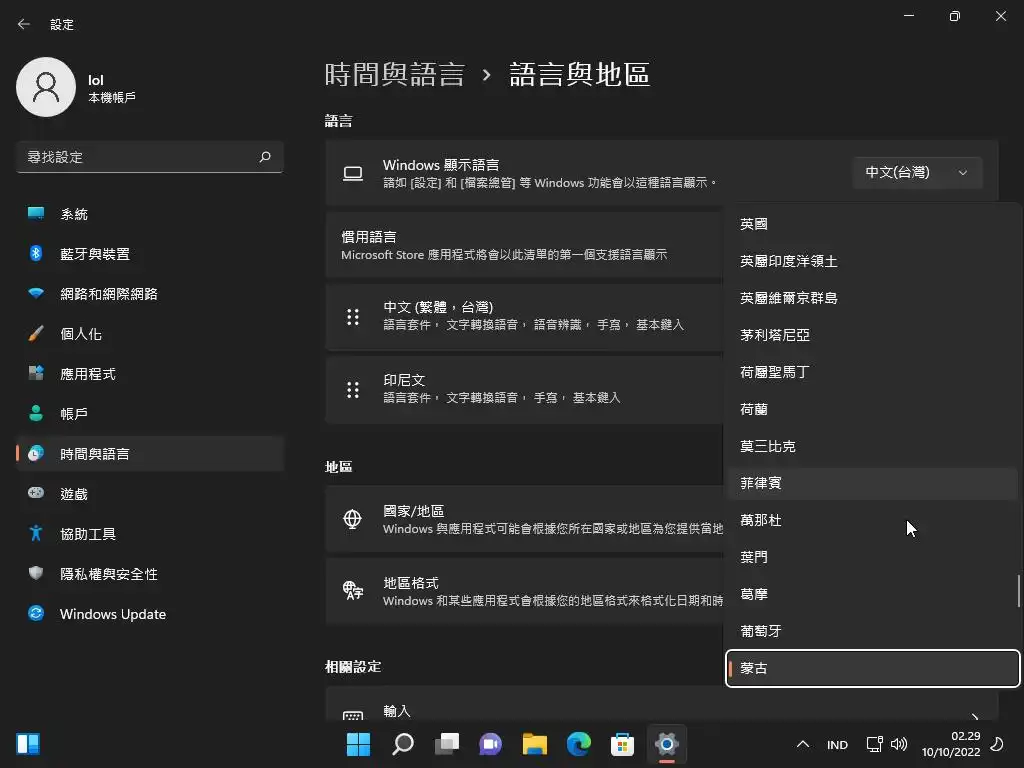The width and height of the screenshot is (1024, 768).
Task: Click drag handle for 中文 (繁體，台灣)
Action: 353,317
